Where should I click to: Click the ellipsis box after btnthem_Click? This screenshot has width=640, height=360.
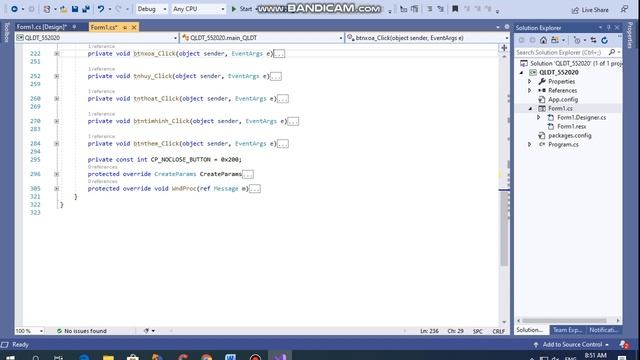pos(282,144)
